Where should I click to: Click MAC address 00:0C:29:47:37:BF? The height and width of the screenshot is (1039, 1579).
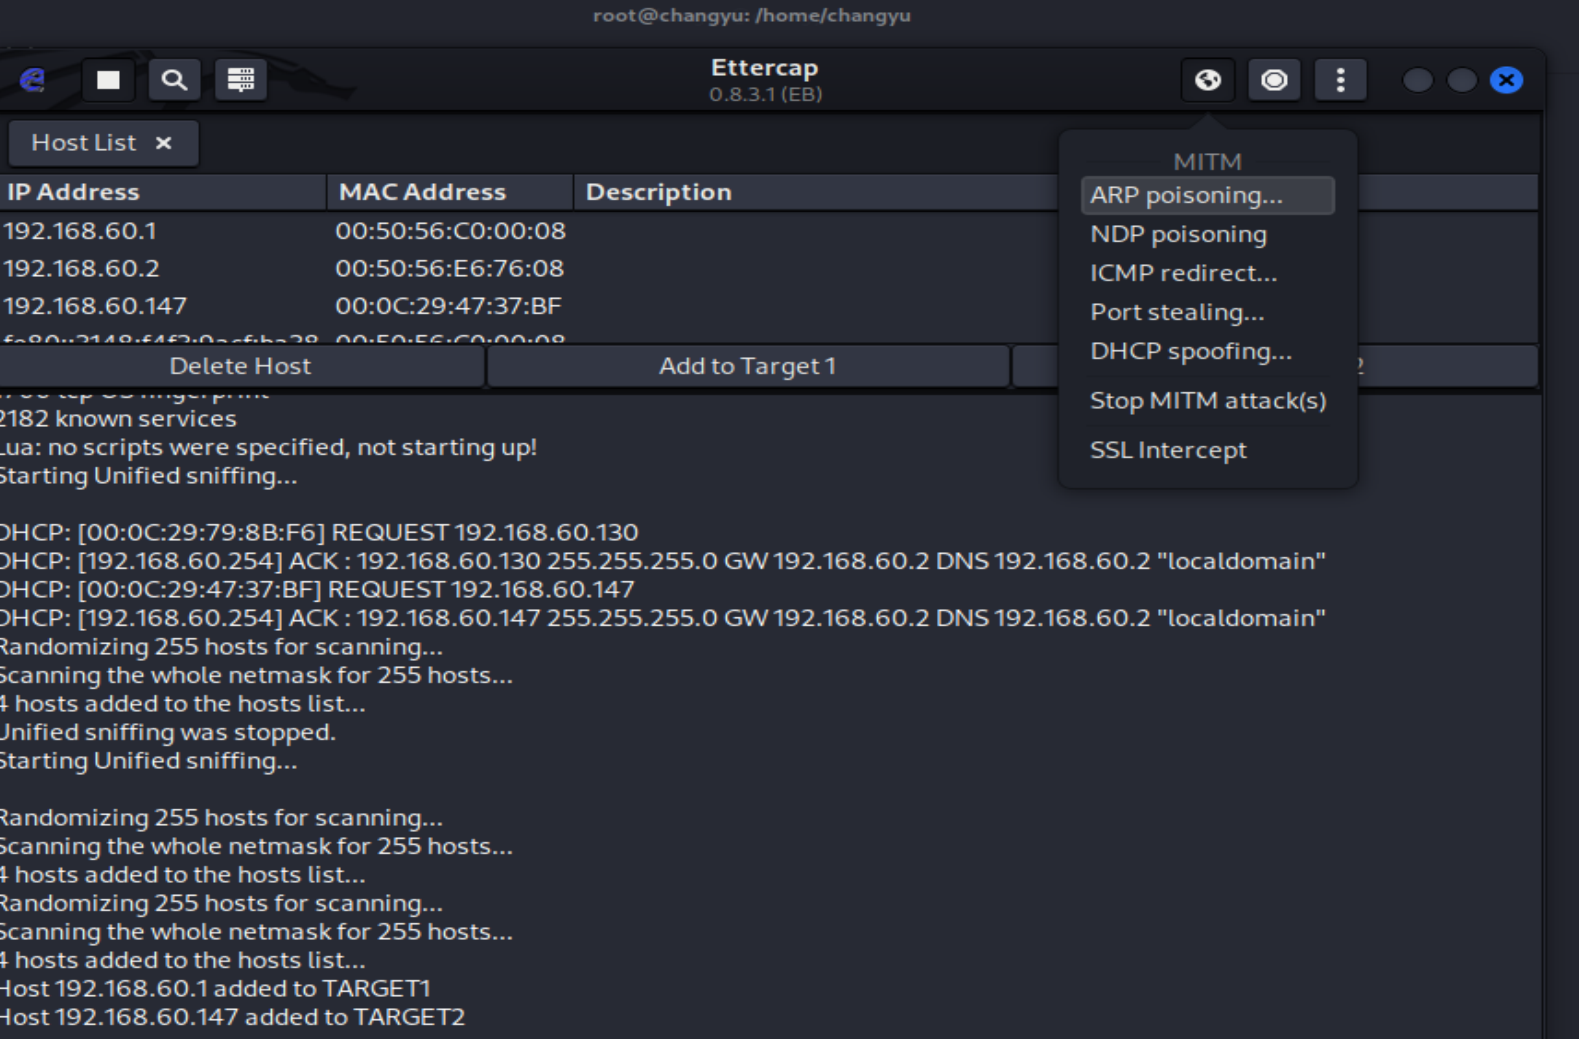tap(448, 306)
